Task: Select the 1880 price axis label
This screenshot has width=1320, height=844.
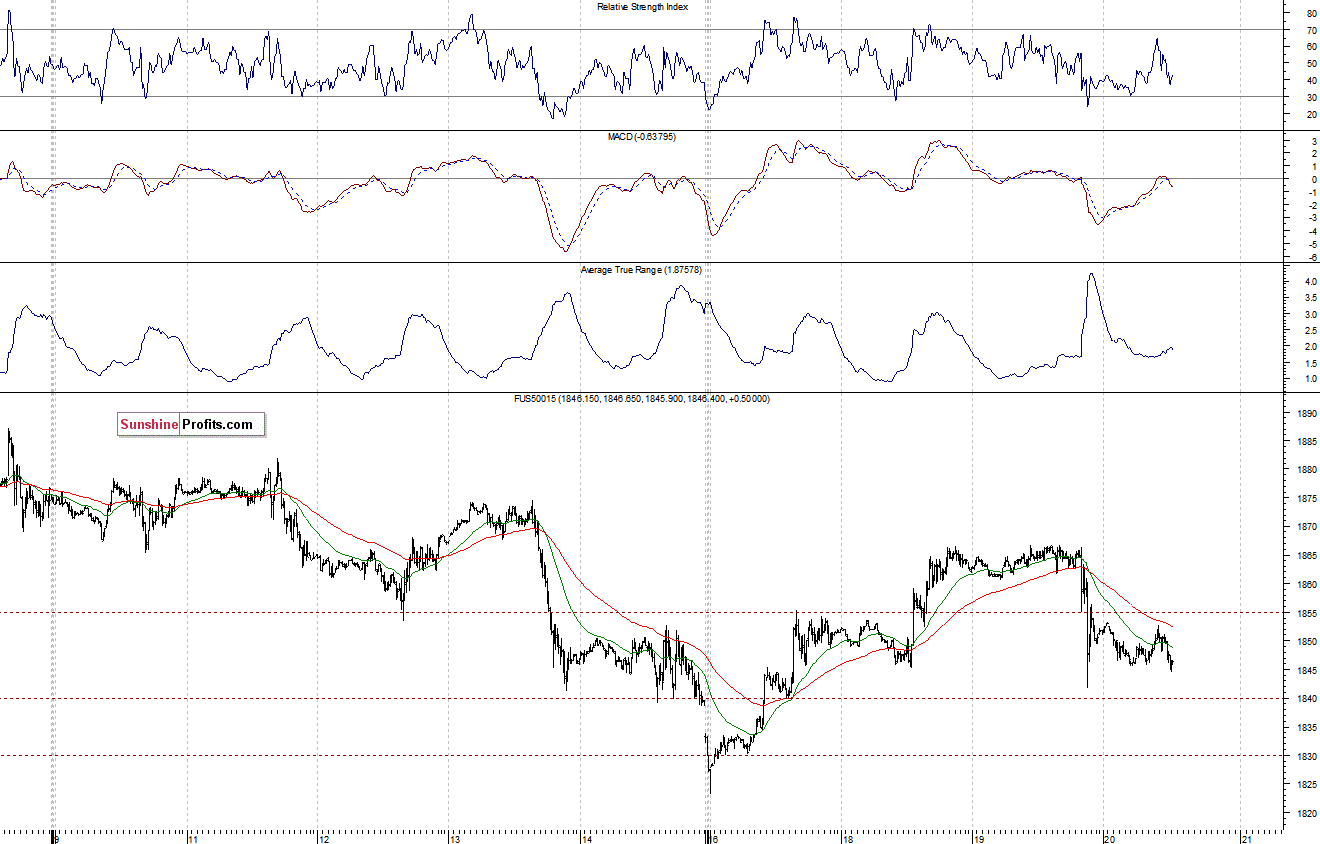Action: click(x=1305, y=470)
